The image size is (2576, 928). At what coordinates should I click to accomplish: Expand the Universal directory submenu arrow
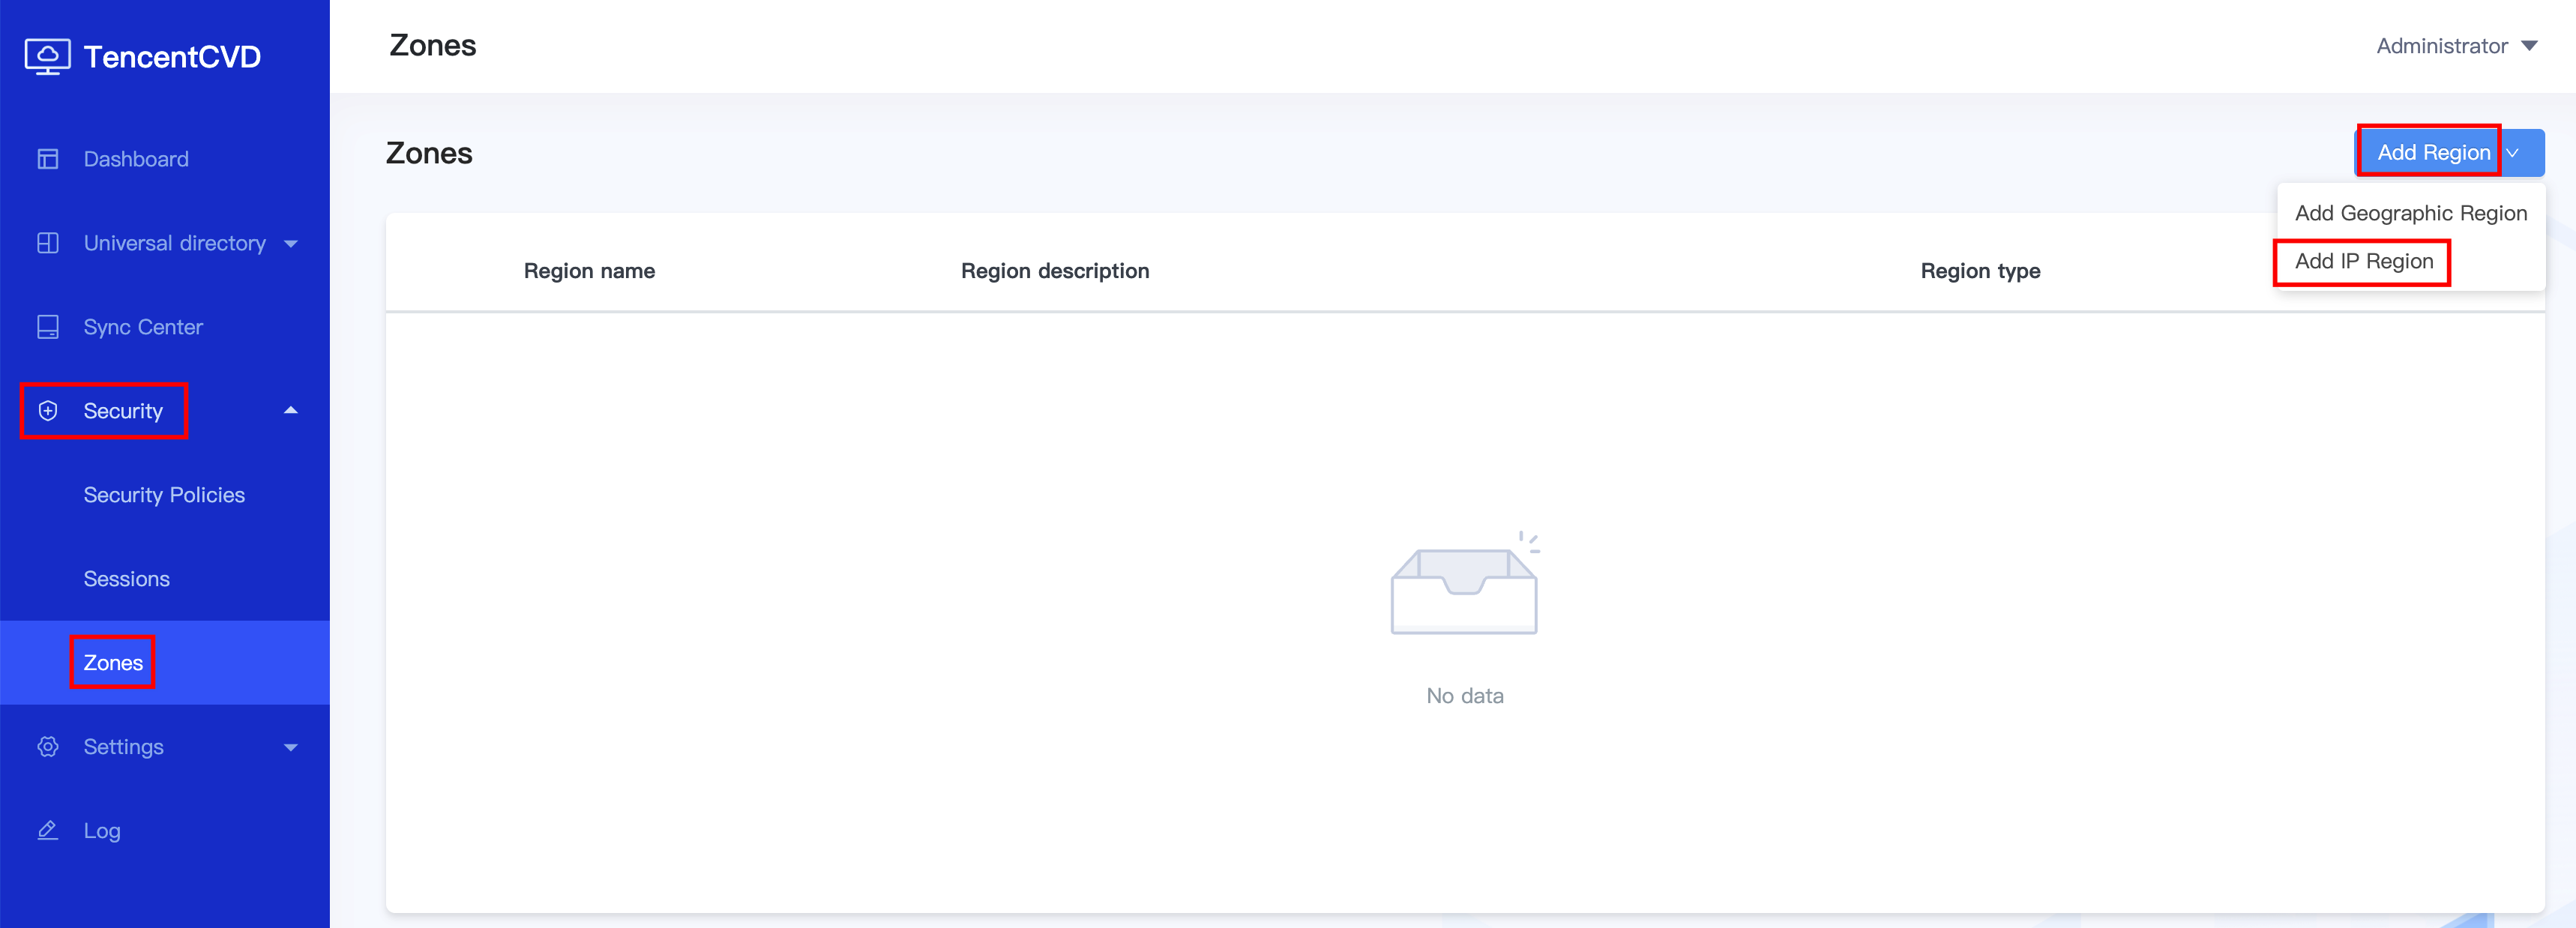click(291, 243)
